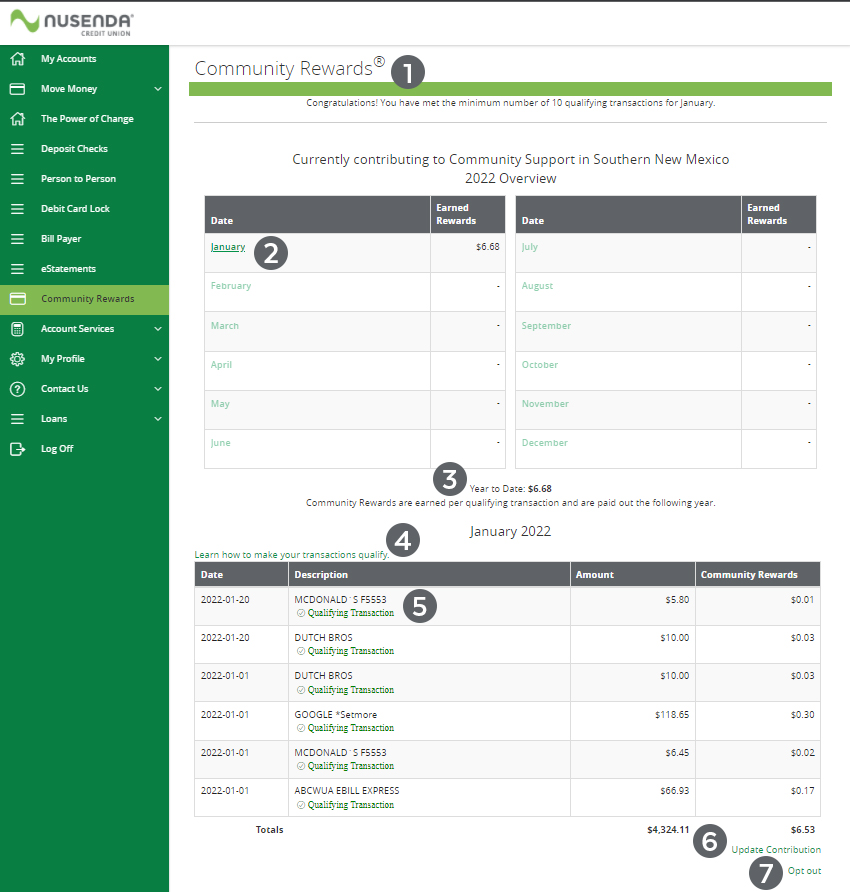
Task: Go to Deposit Checks
Action: 74,148
